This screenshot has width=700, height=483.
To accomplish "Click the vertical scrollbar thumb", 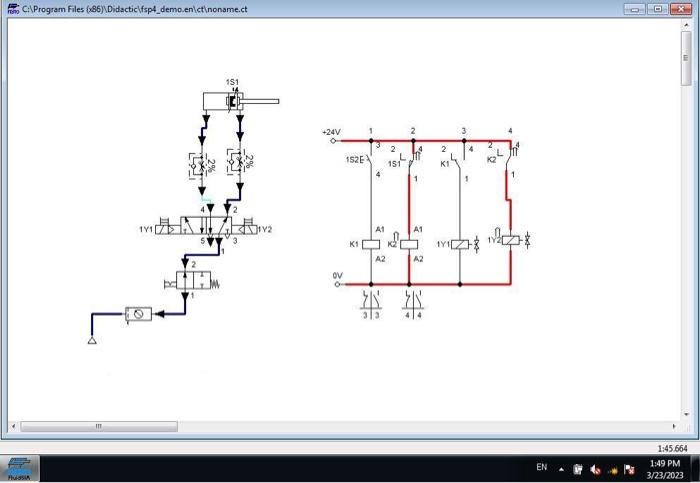I will pyautogui.click(x=687, y=58).
